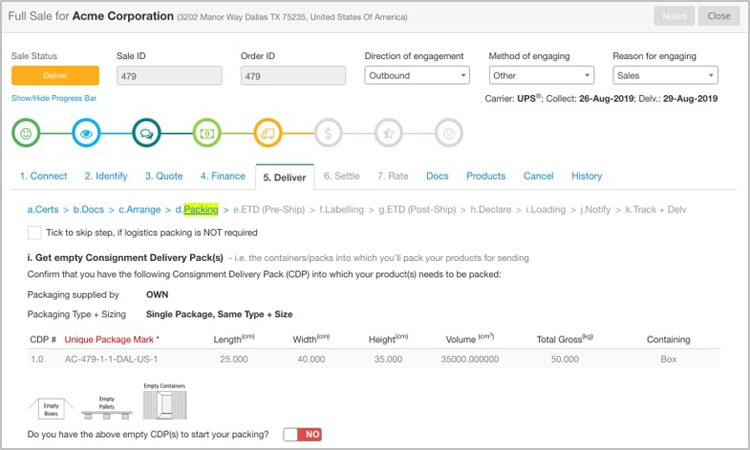Open the 7. Rate tab

393,176
